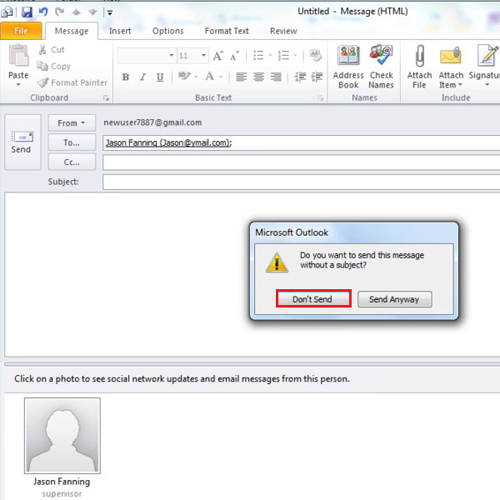Click the Next Item down arrow
Screen dimensions: 500x500
tap(92, 13)
